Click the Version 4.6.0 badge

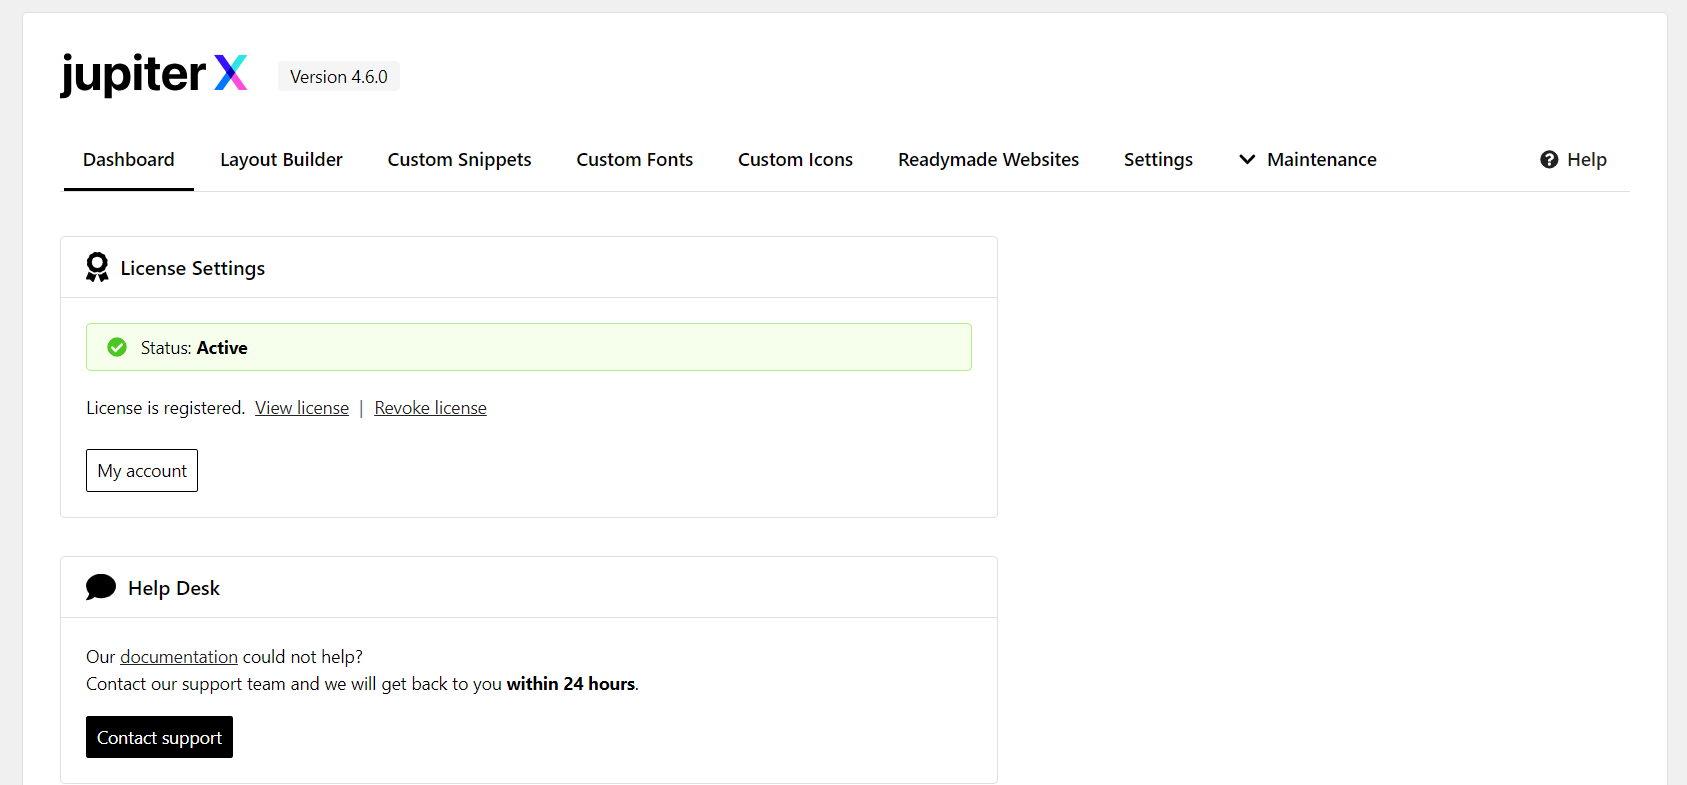[339, 77]
